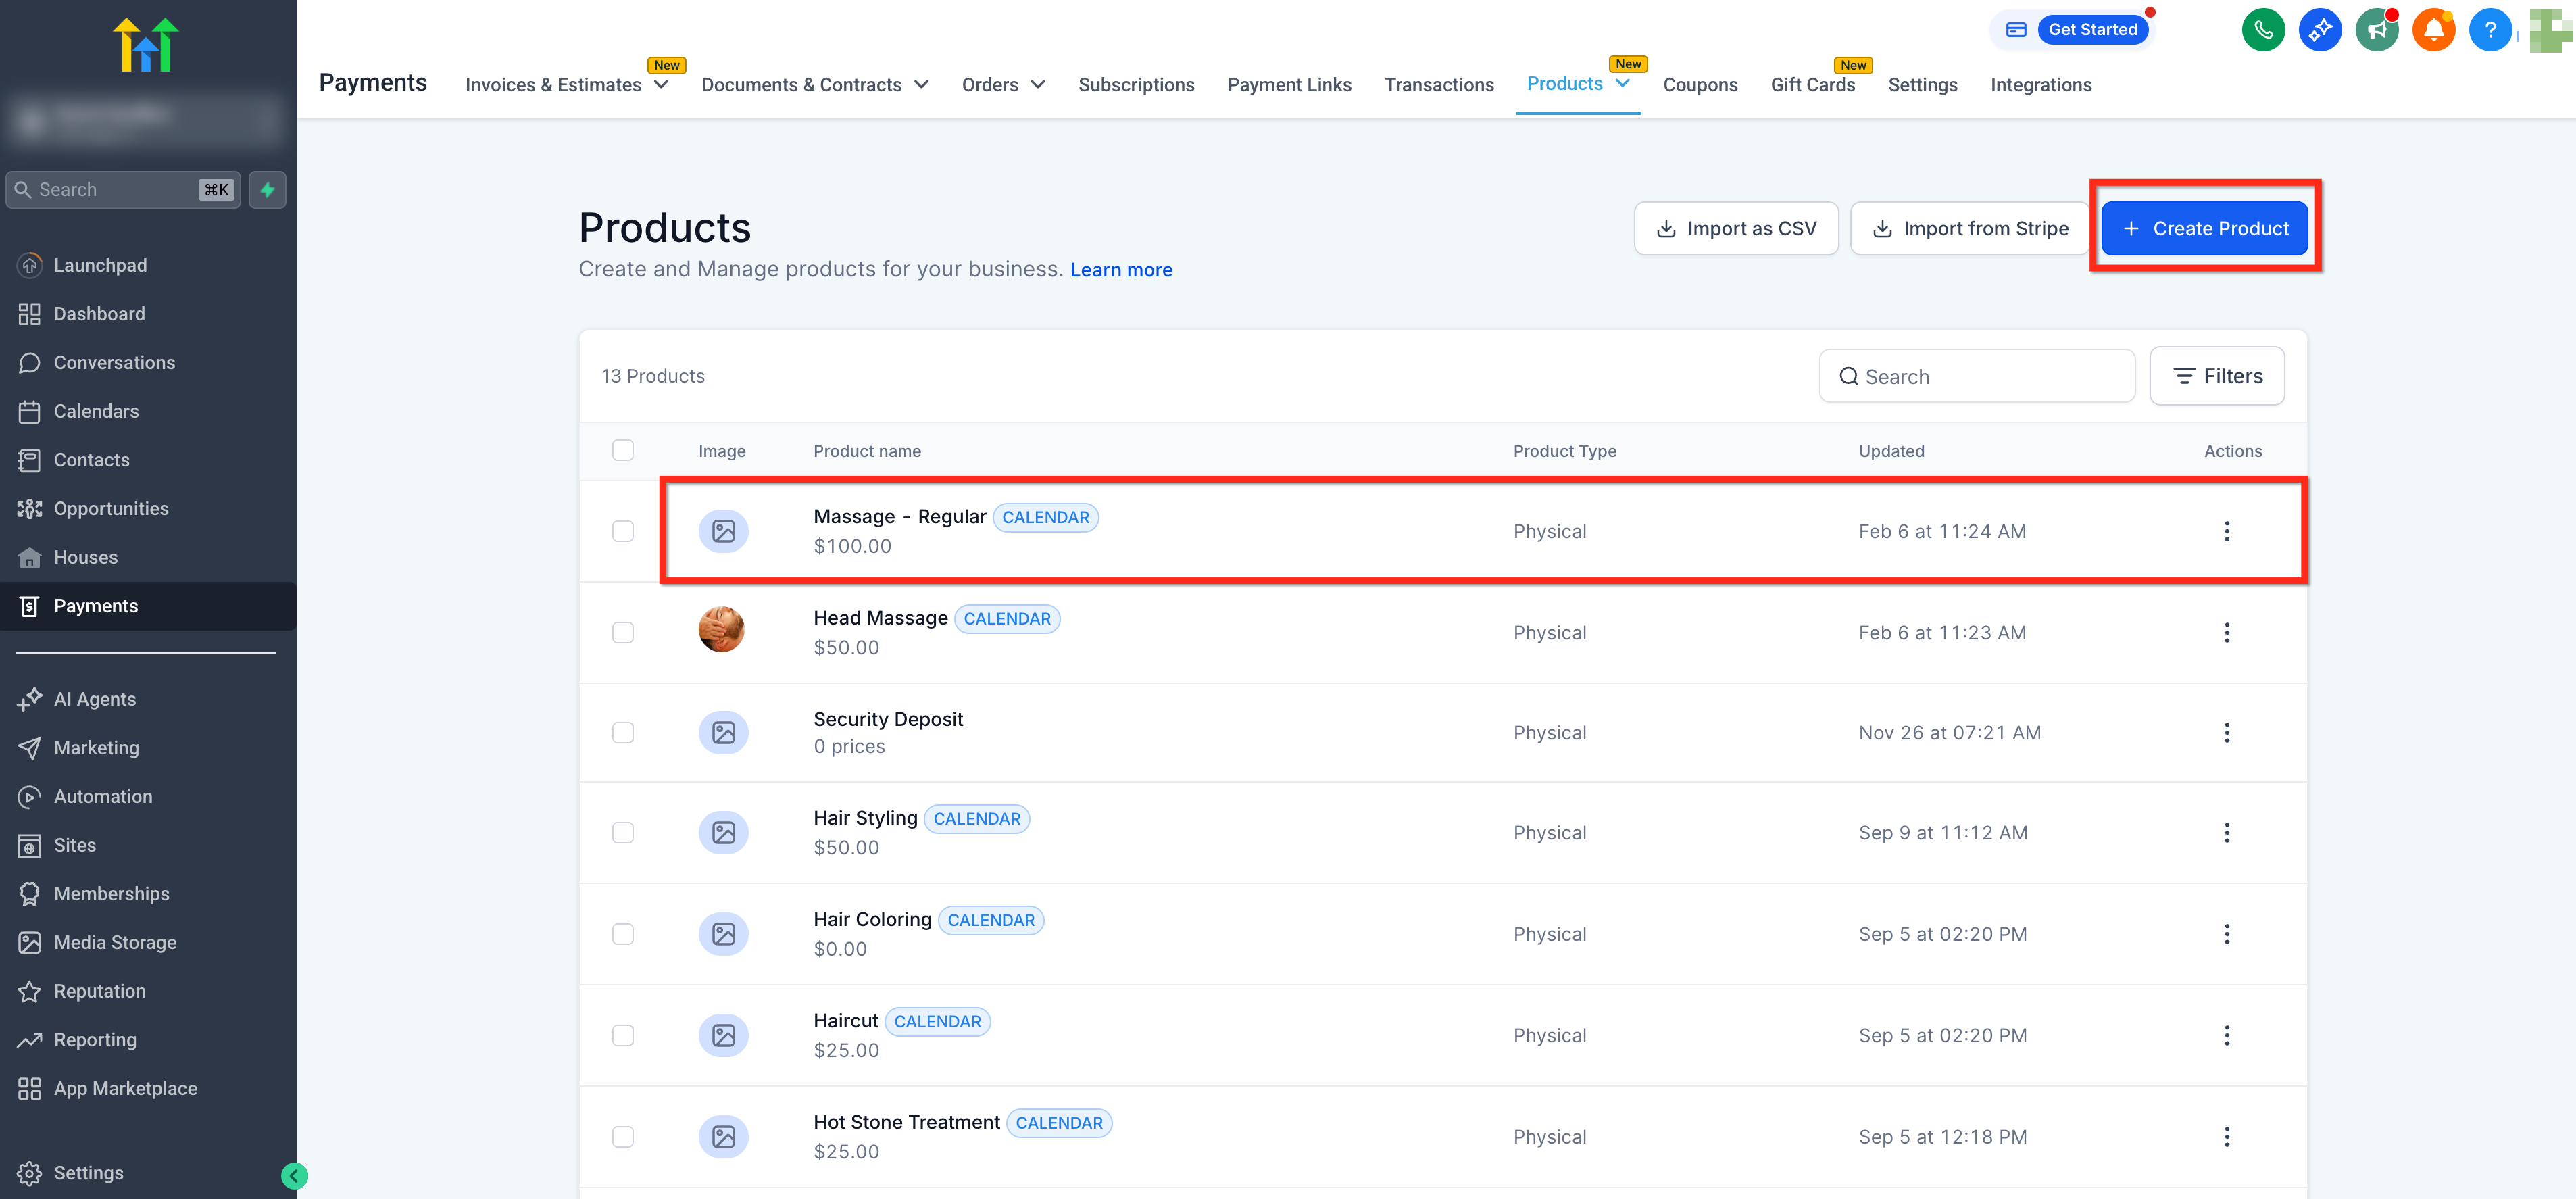Open Automation in the sidebar
Image resolution: width=2576 pixels, height=1199 pixels.
coord(103,797)
